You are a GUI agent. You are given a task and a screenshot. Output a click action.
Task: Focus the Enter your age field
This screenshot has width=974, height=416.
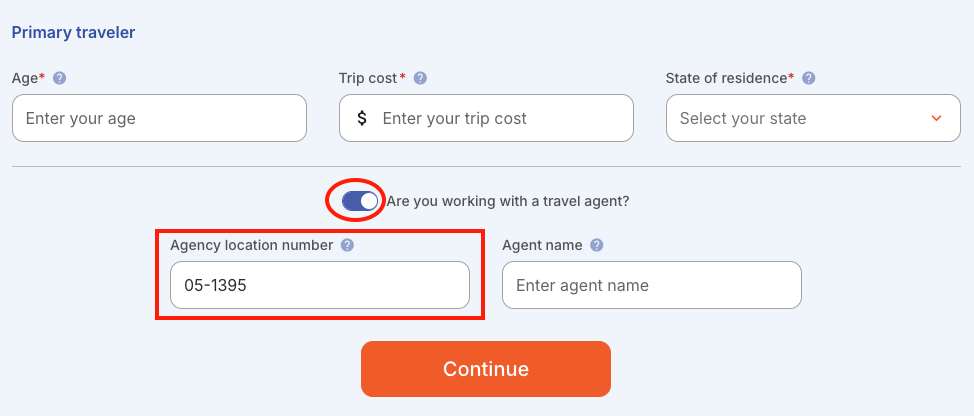[159, 118]
